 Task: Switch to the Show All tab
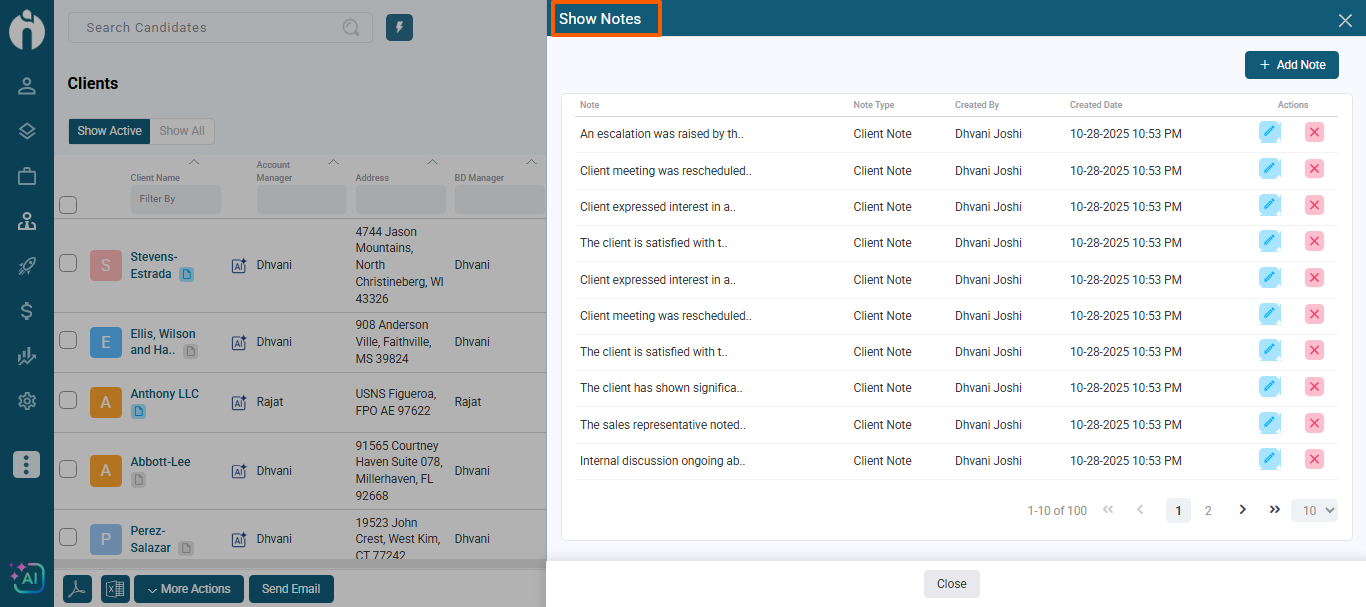tap(182, 131)
